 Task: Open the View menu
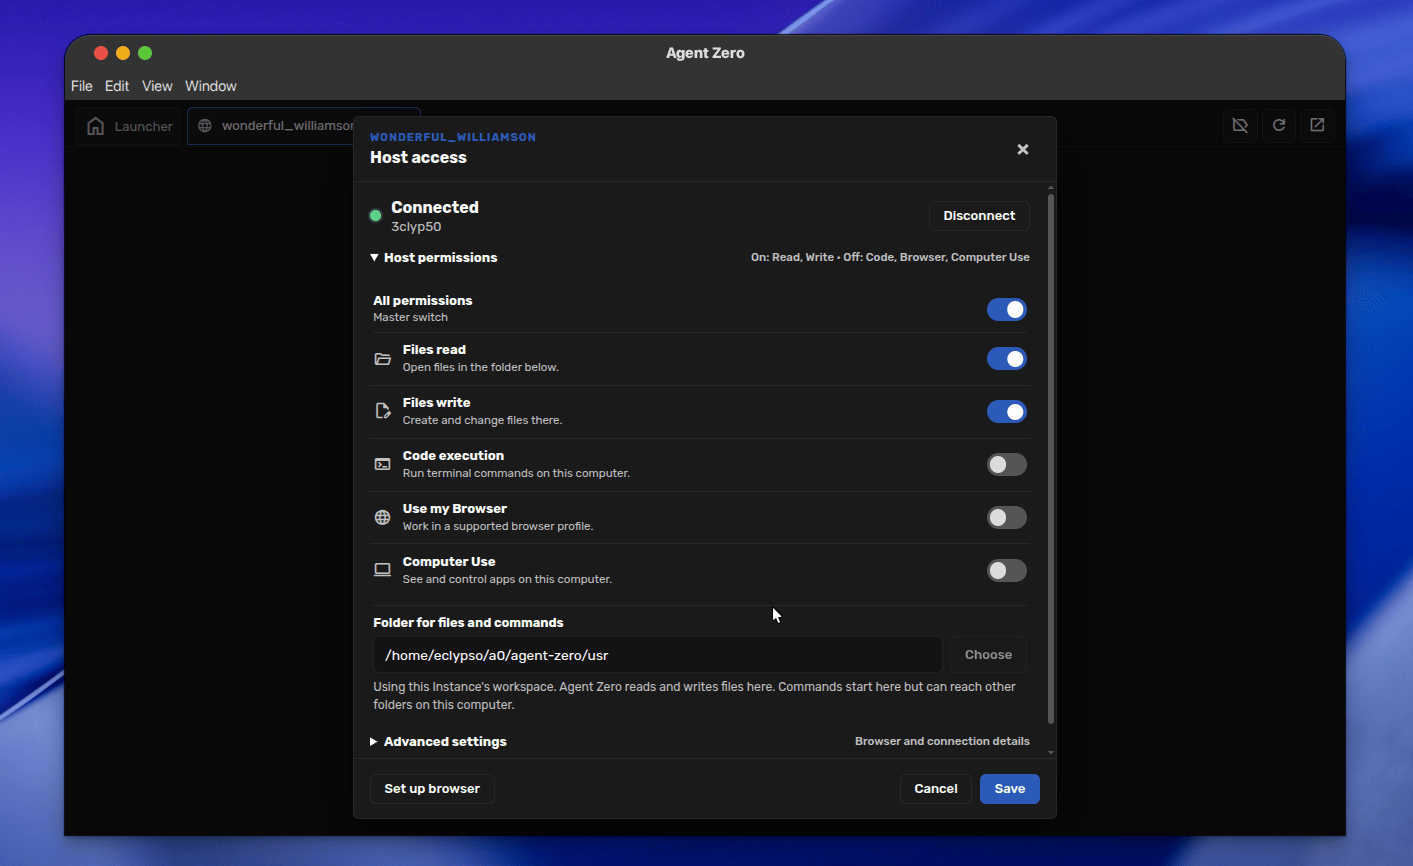click(x=157, y=86)
